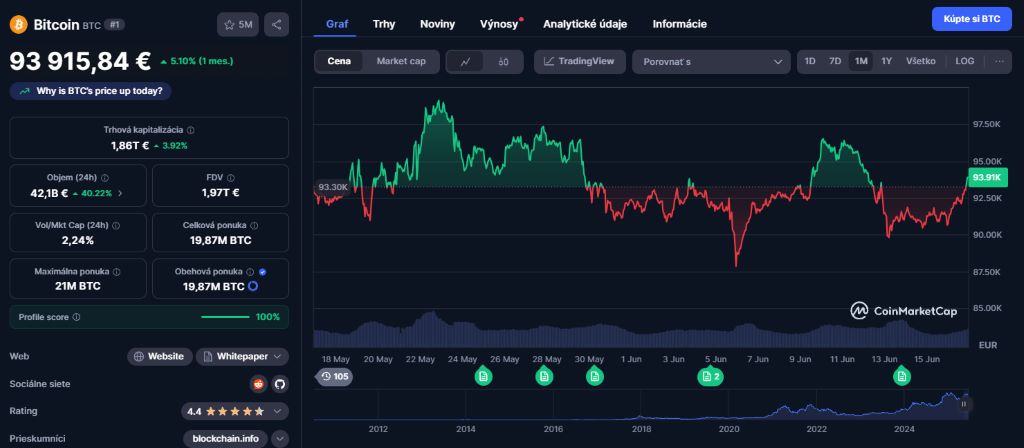This screenshot has height=448, width=1024.
Task: Click the share icon next to Bitcoin
Action: click(277, 24)
